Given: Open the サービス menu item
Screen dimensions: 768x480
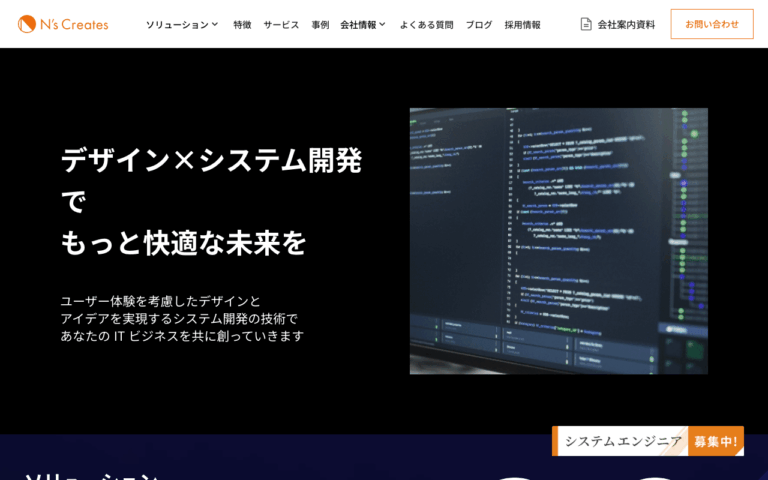Looking at the screenshot, I should click(281, 24).
